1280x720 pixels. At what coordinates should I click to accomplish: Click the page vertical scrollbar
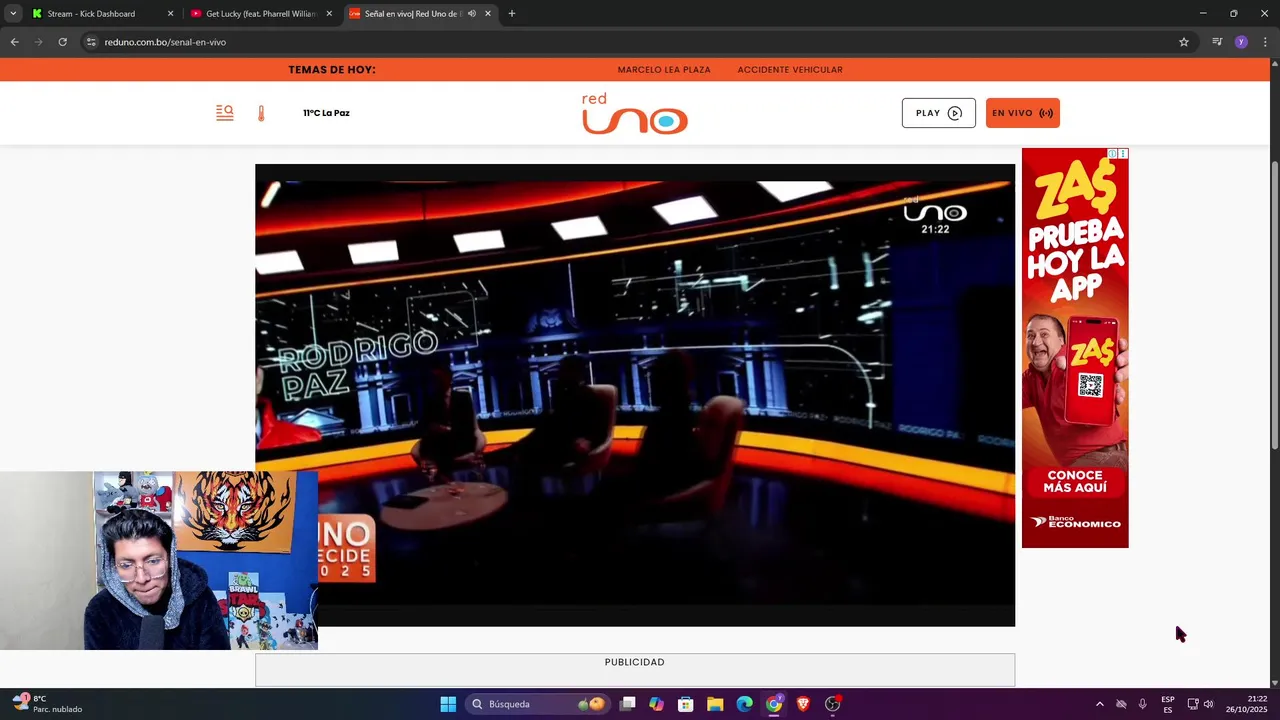(1274, 305)
